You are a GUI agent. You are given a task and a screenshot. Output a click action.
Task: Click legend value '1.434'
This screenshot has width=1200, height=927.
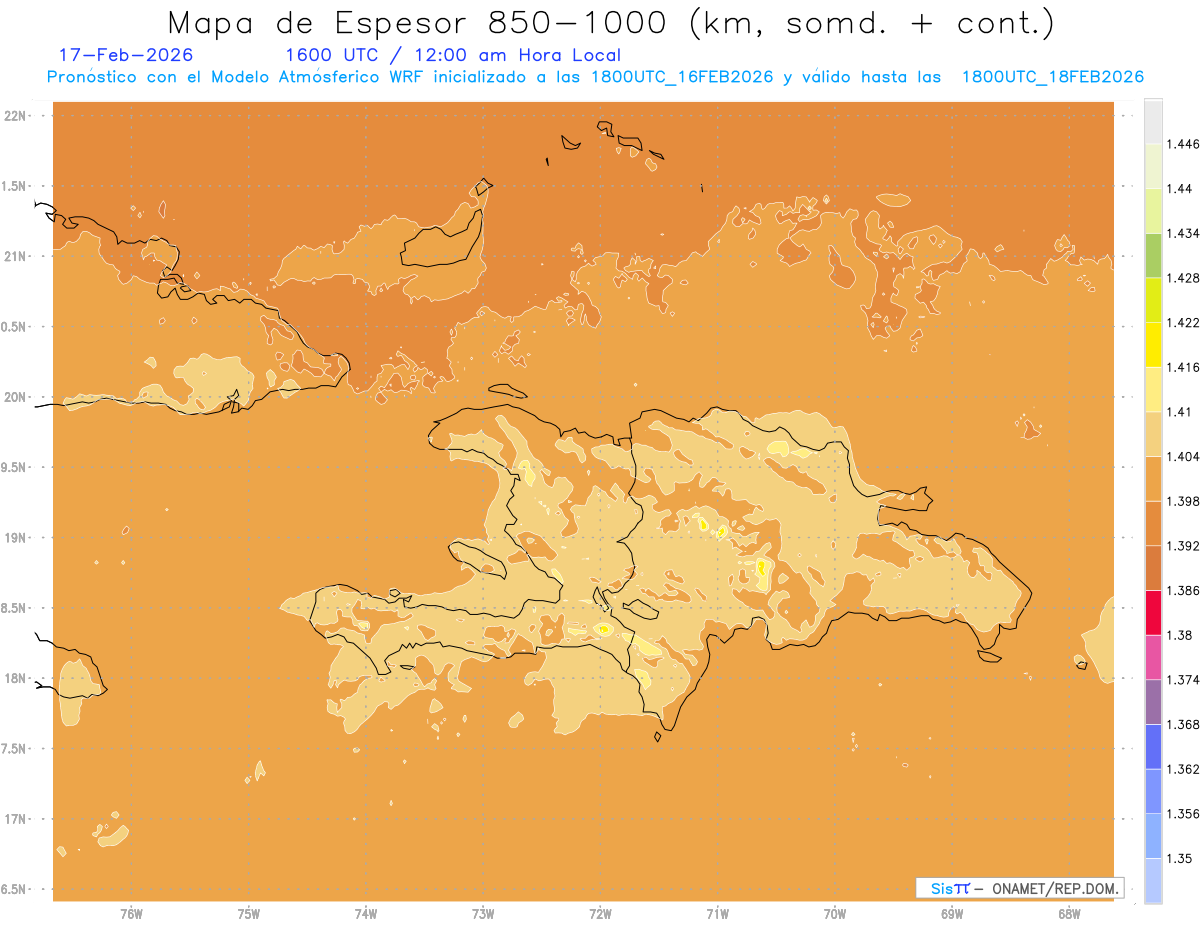point(1185,233)
